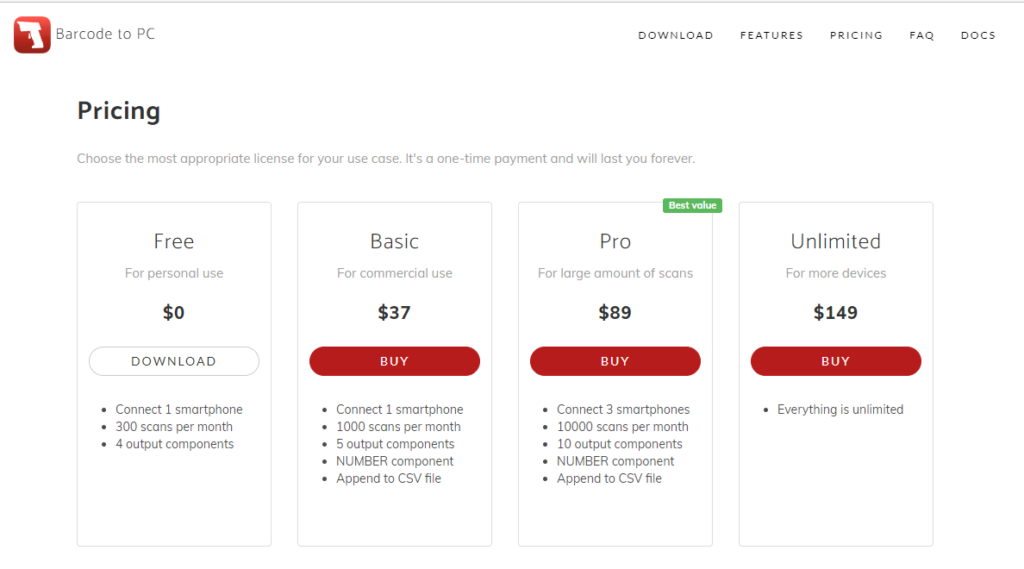Select the Pricing nav item

pos(856,35)
